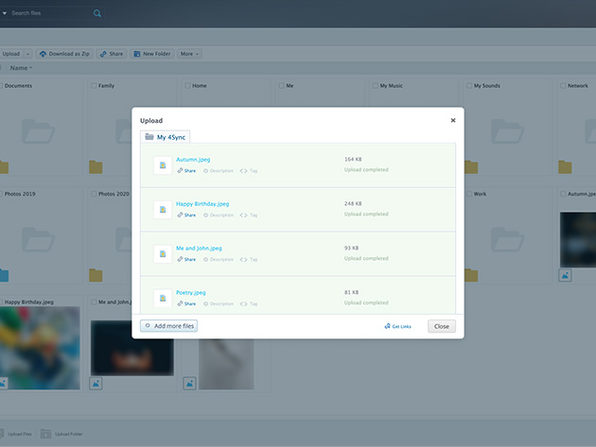
Task: Add a description to Happy Birthday.jpeg
Action: tap(218, 215)
